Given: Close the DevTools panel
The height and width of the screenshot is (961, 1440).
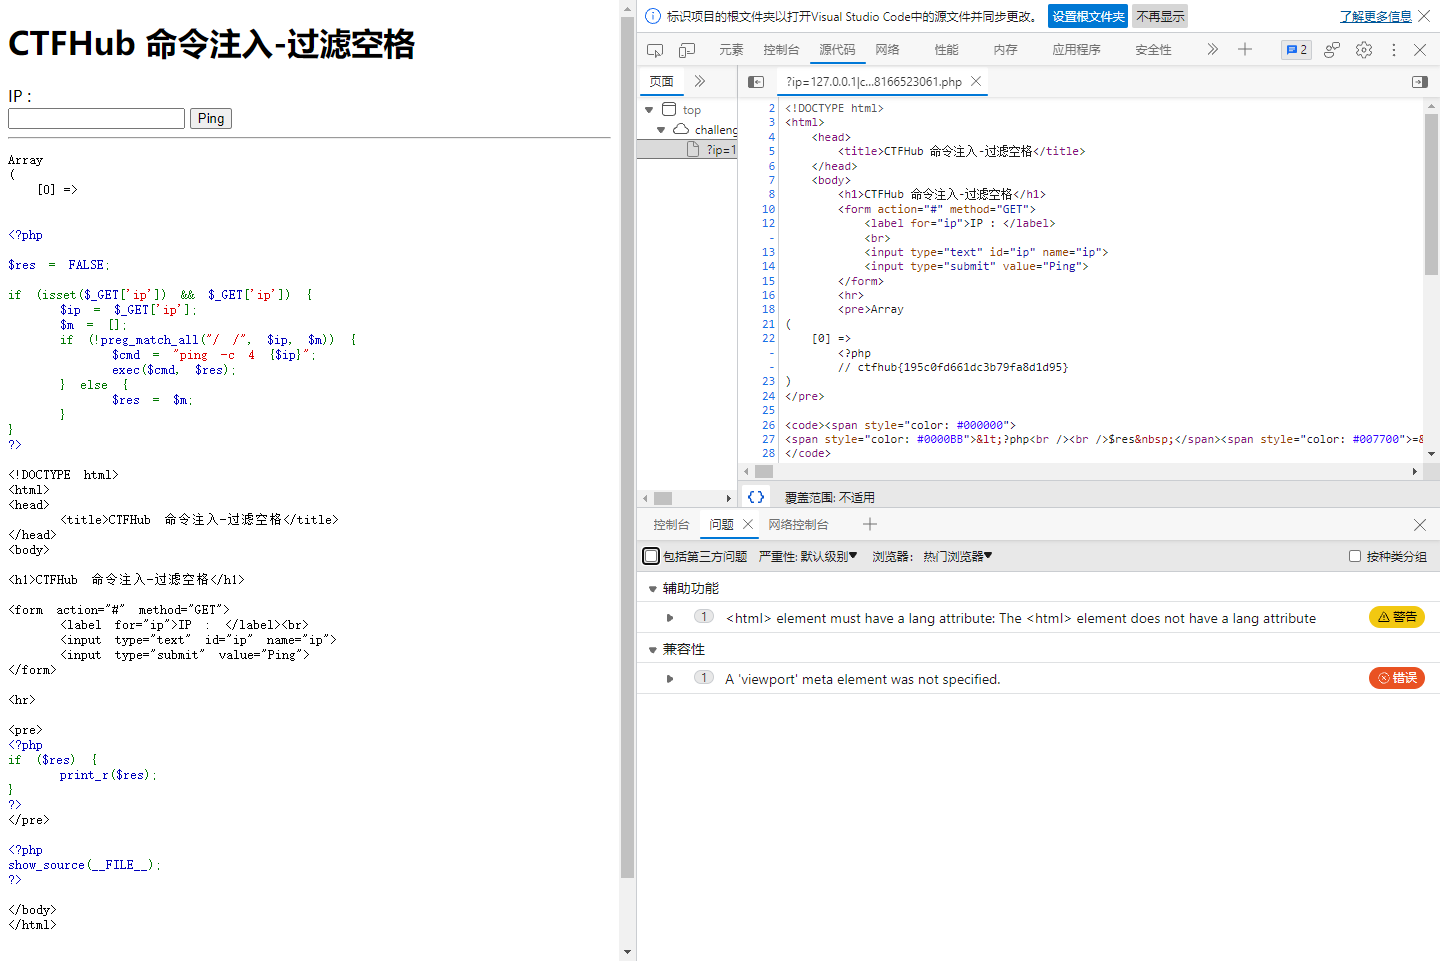Looking at the screenshot, I should [x=1420, y=49].
